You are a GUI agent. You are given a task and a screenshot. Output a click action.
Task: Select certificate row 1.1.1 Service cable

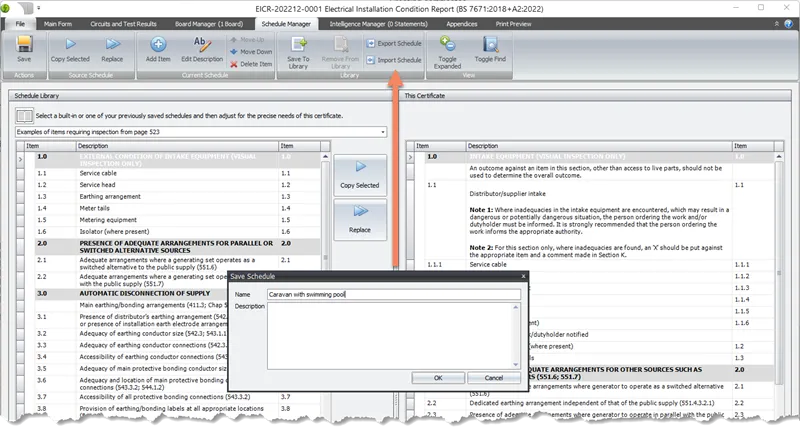coord(594,265)
